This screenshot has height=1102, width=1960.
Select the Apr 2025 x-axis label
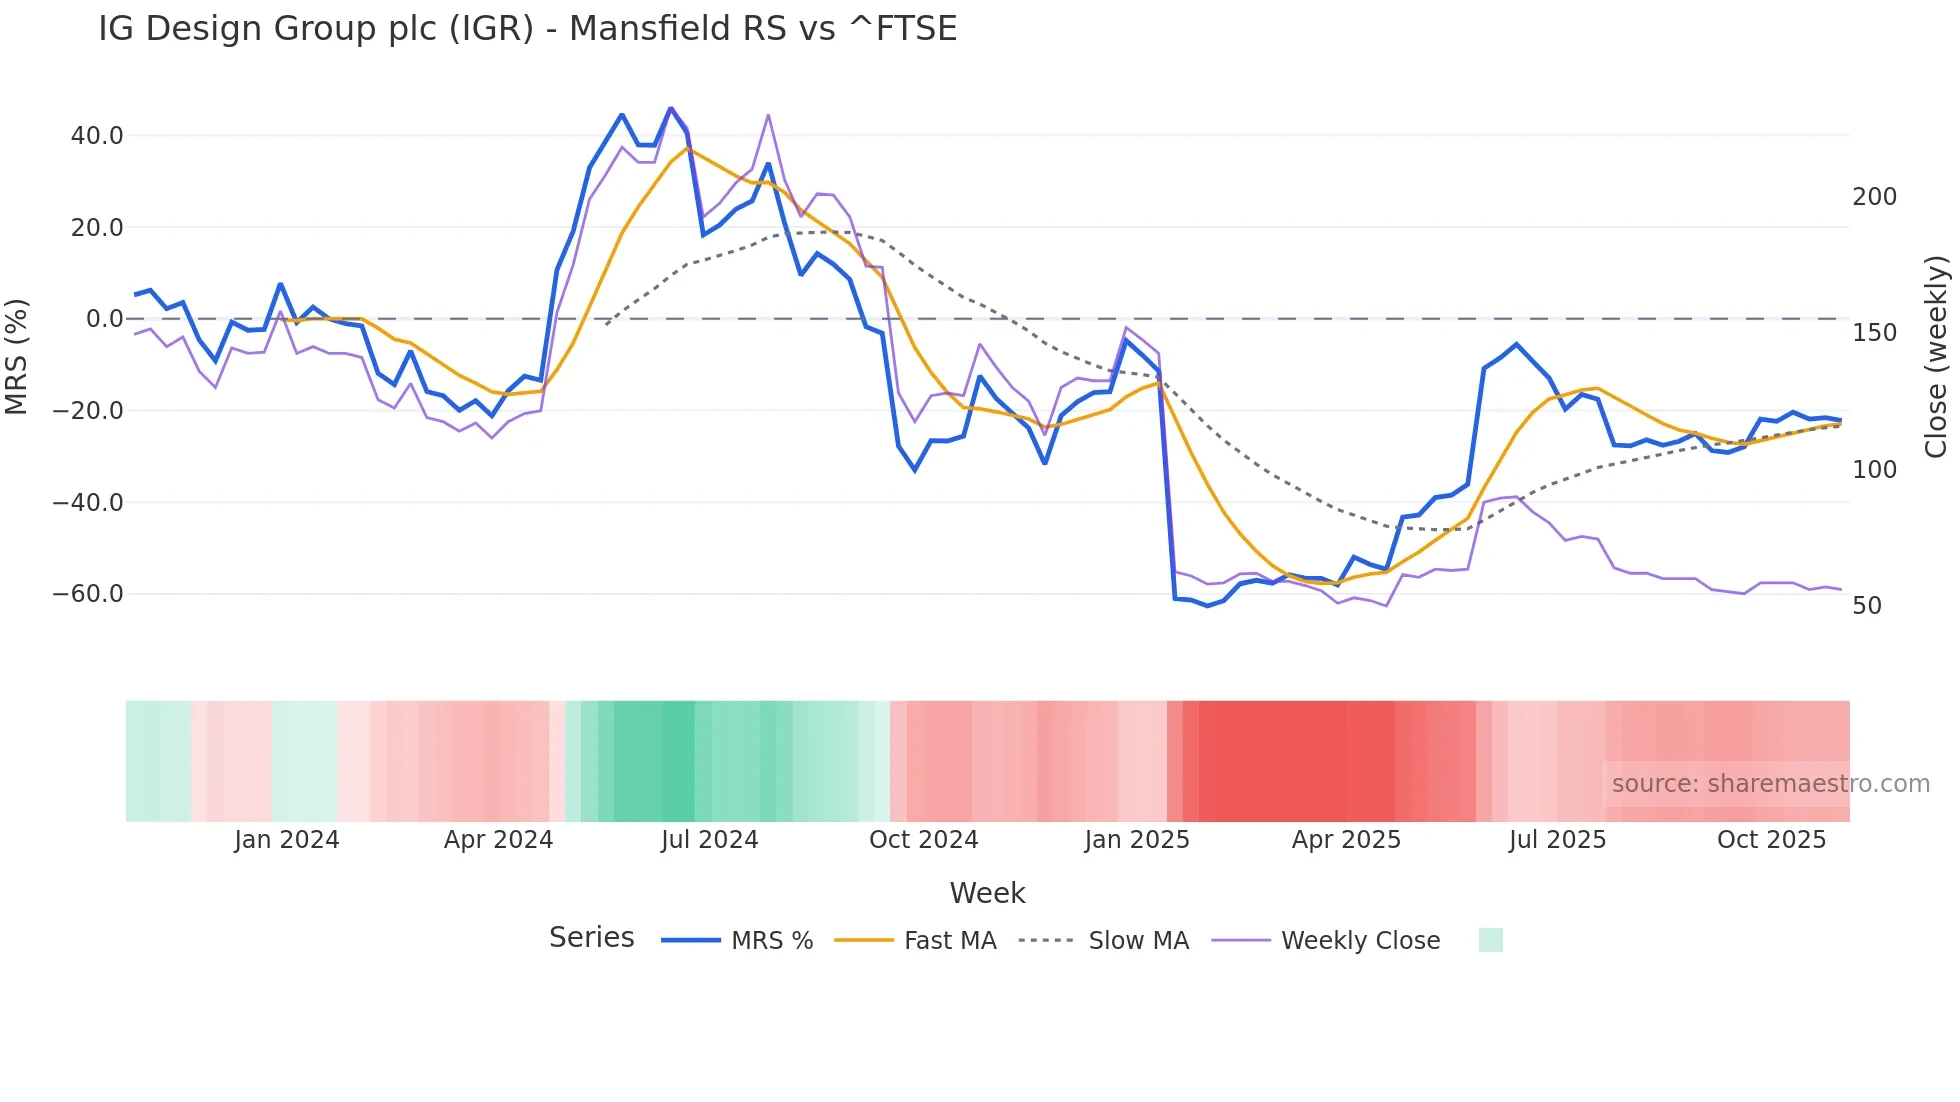coord(1347,840)
